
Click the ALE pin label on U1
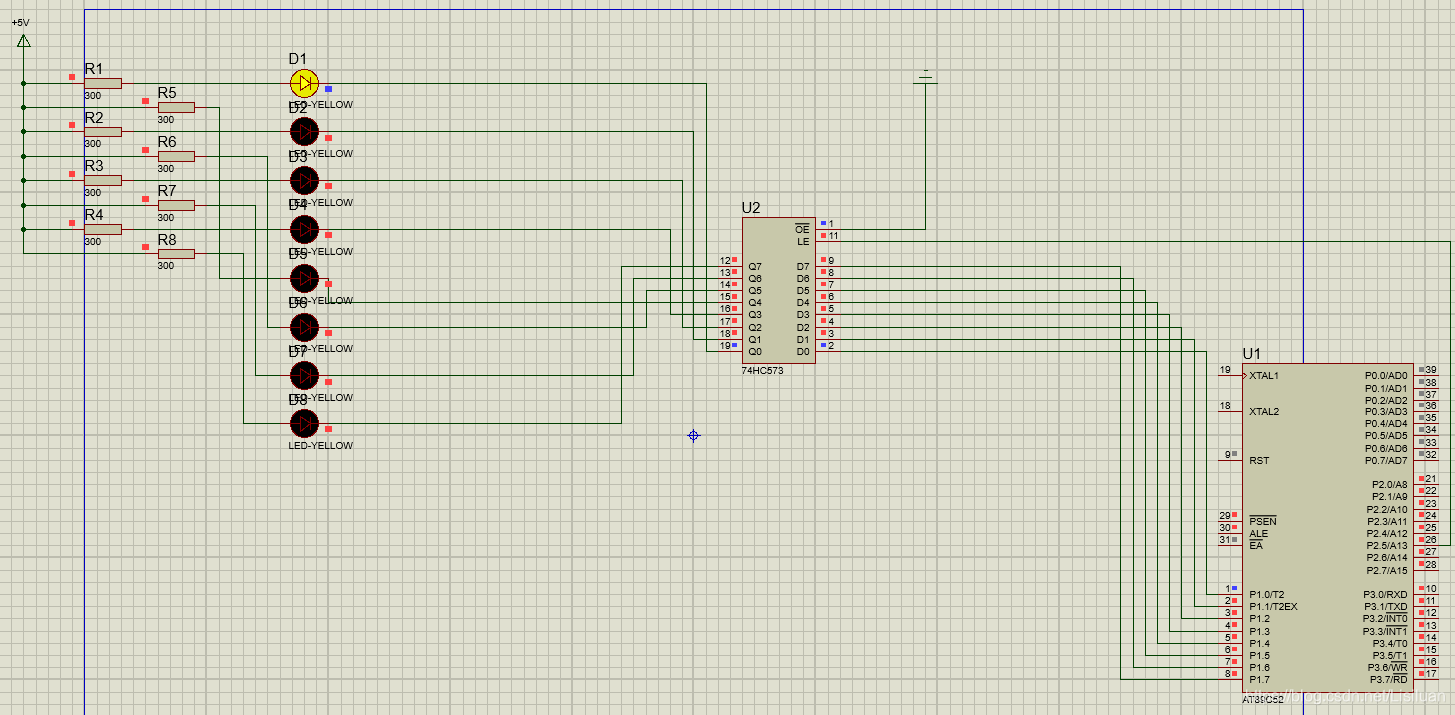click(x=1258, y=533)
